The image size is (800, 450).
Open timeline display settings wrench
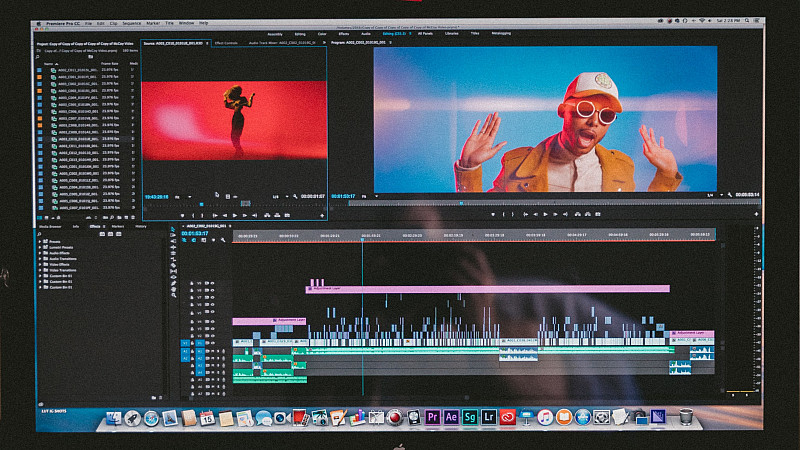[x=223, y=240]
